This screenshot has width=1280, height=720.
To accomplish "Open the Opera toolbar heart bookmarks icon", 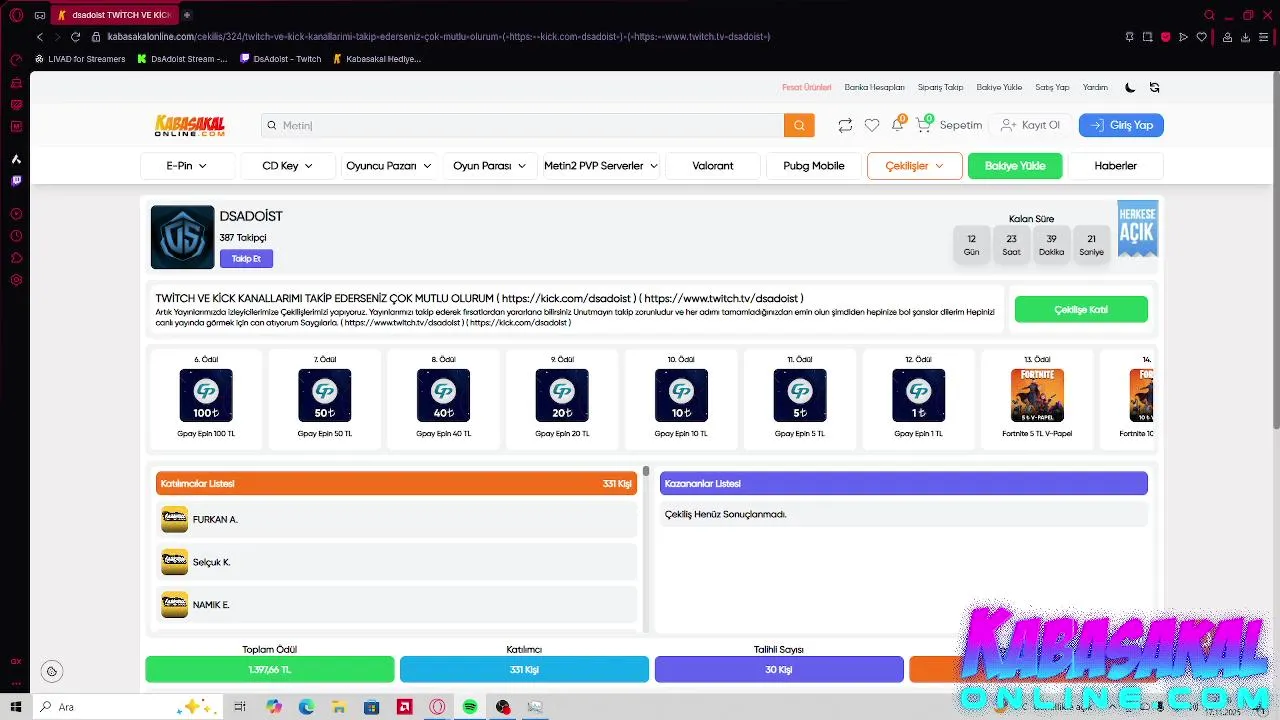I will [1202, 37].
